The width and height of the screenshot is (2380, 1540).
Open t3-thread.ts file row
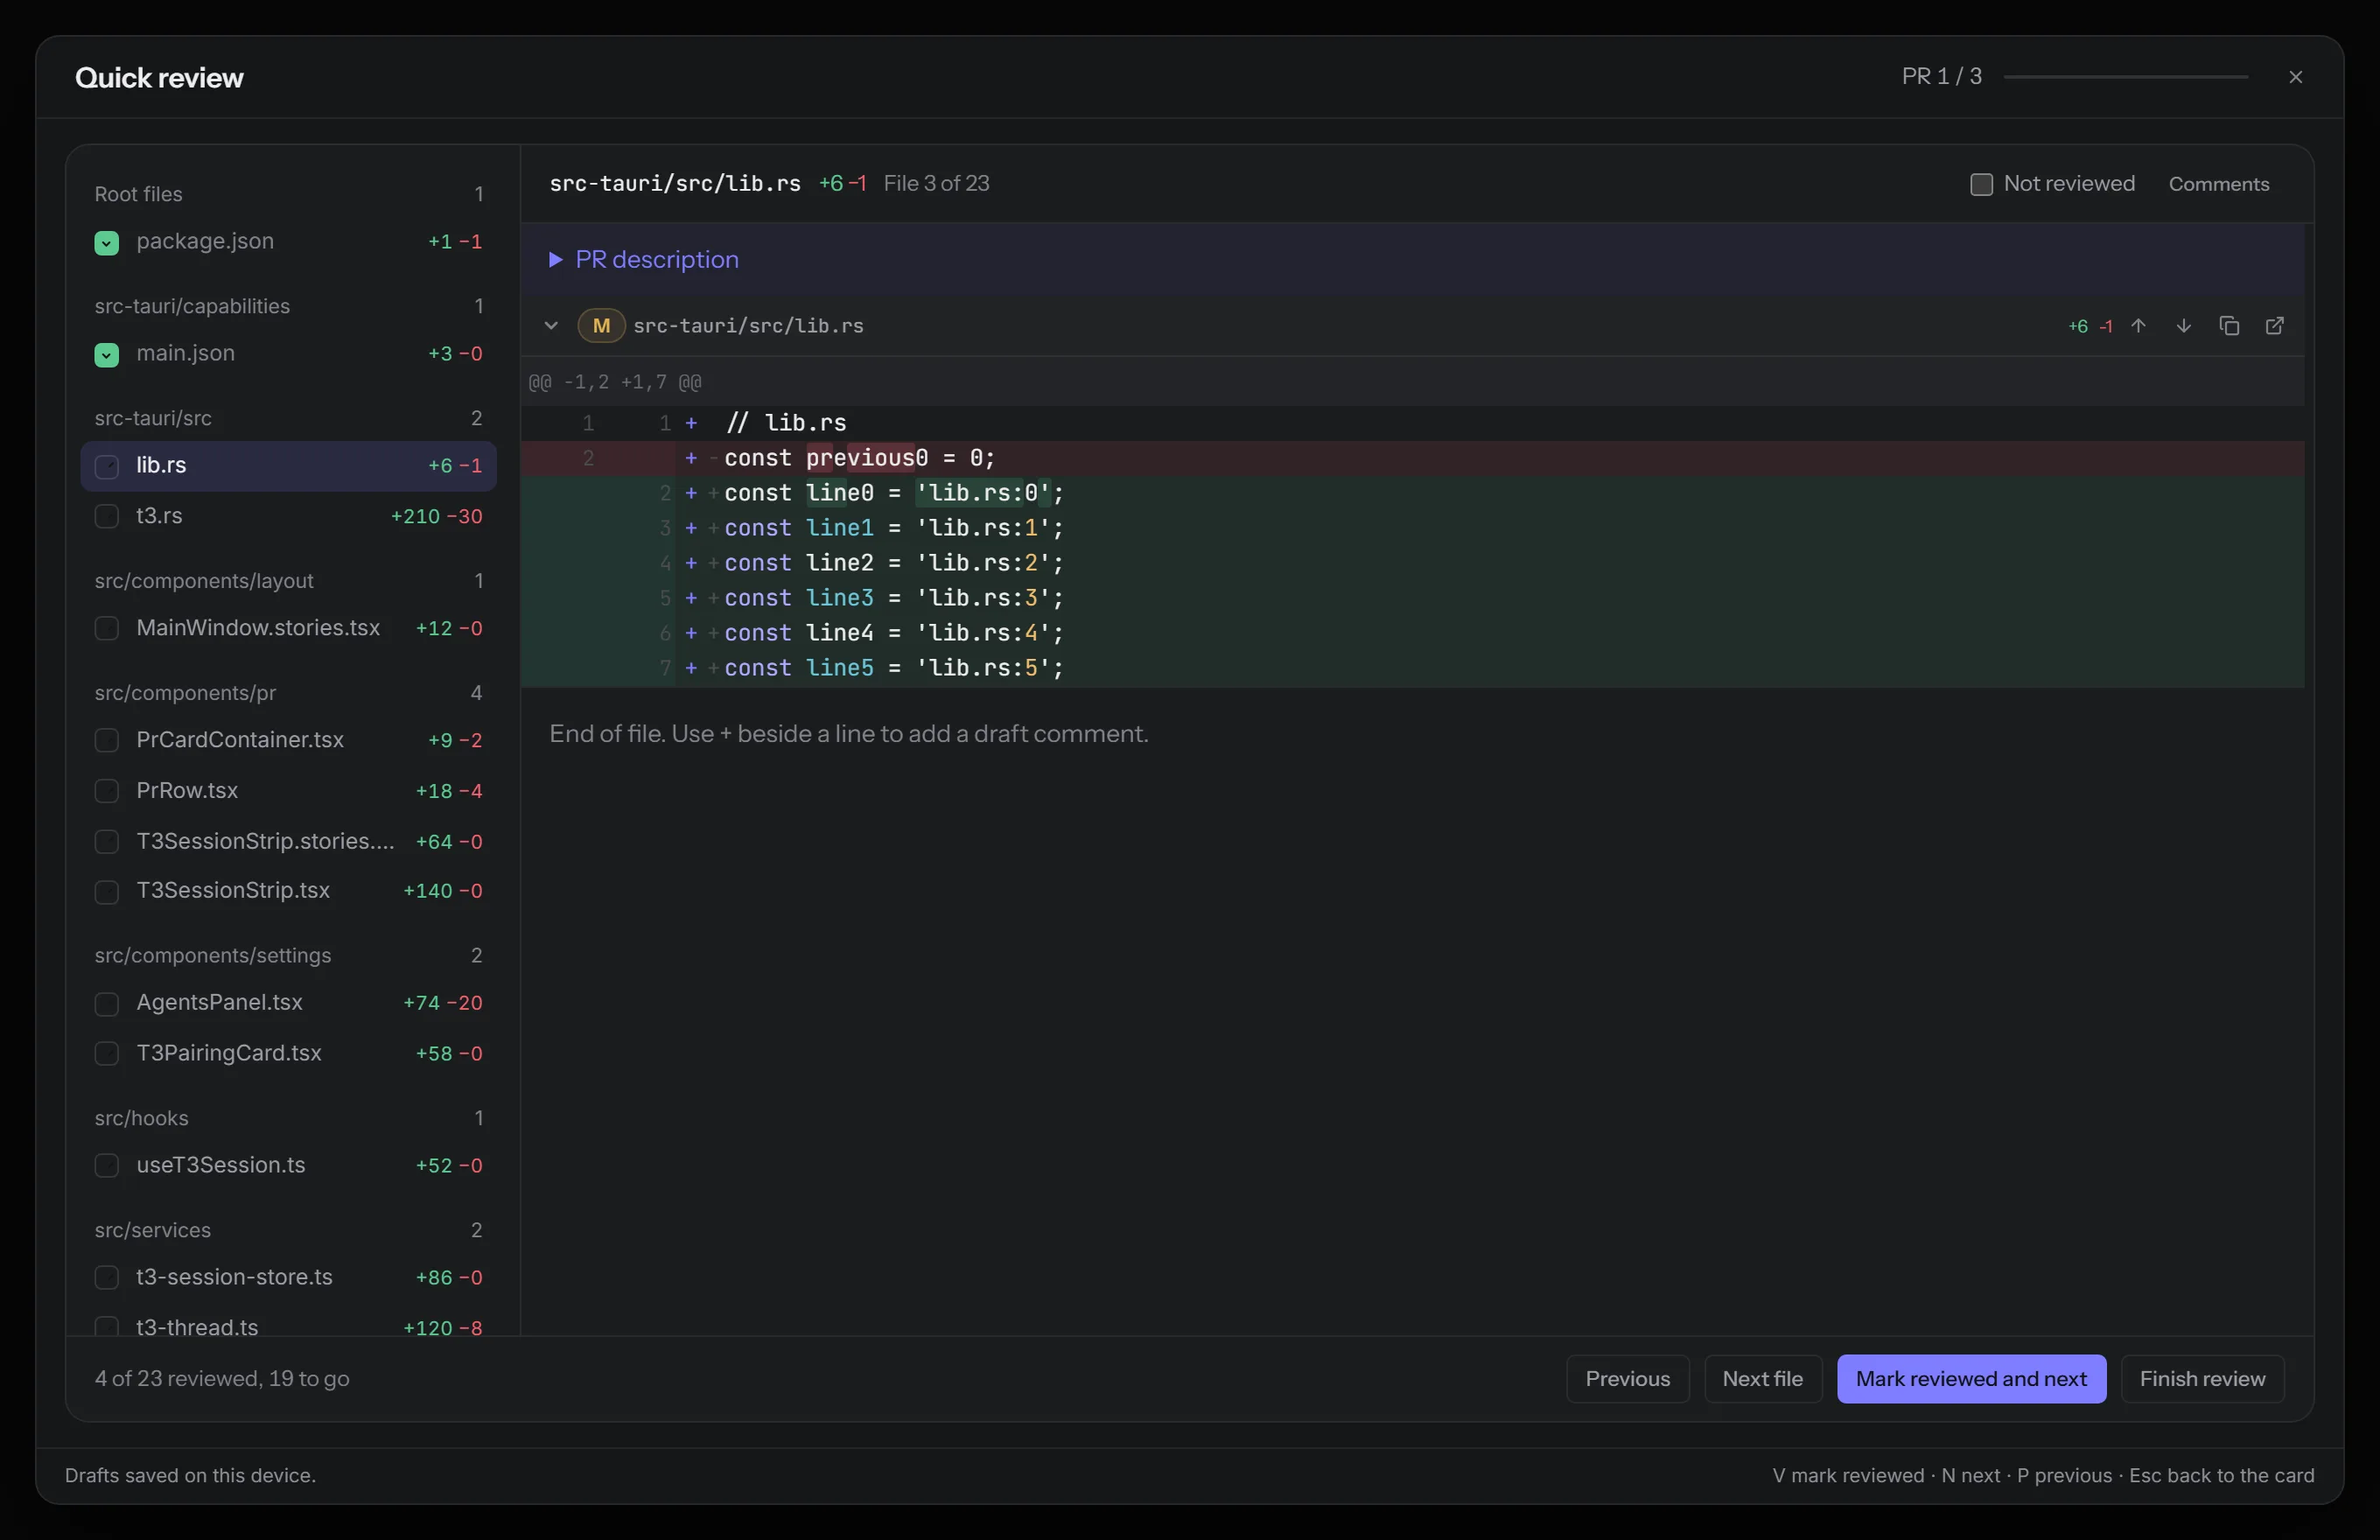[288, 1324]
